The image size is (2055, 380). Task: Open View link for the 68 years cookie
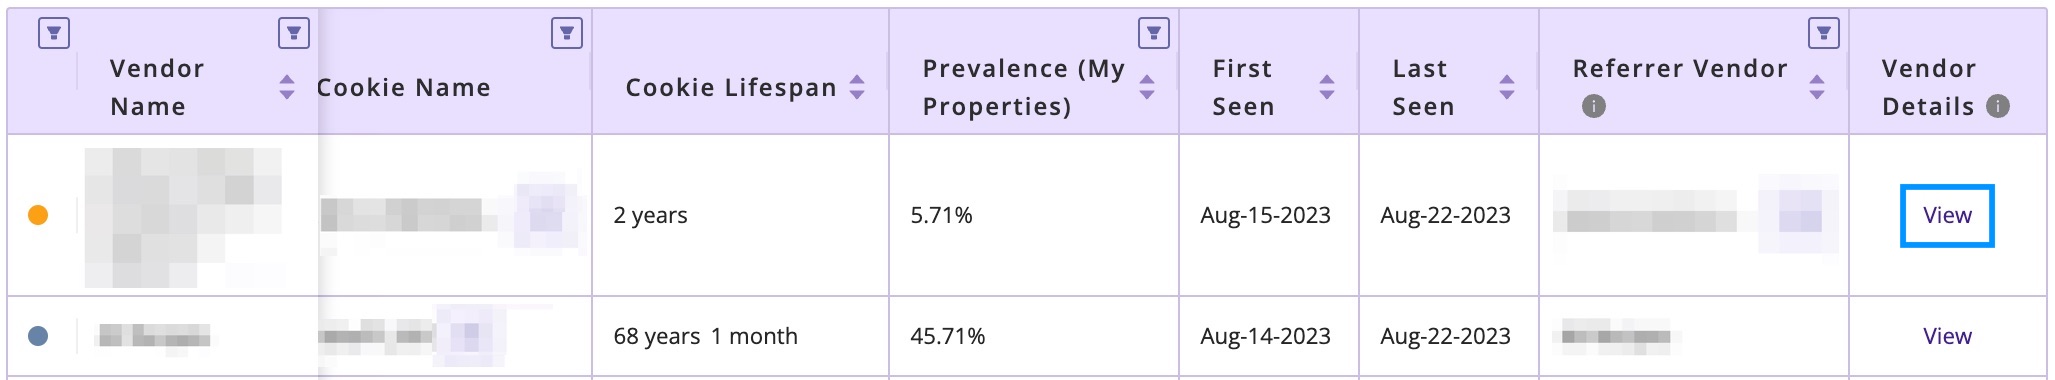(1947, 336)
